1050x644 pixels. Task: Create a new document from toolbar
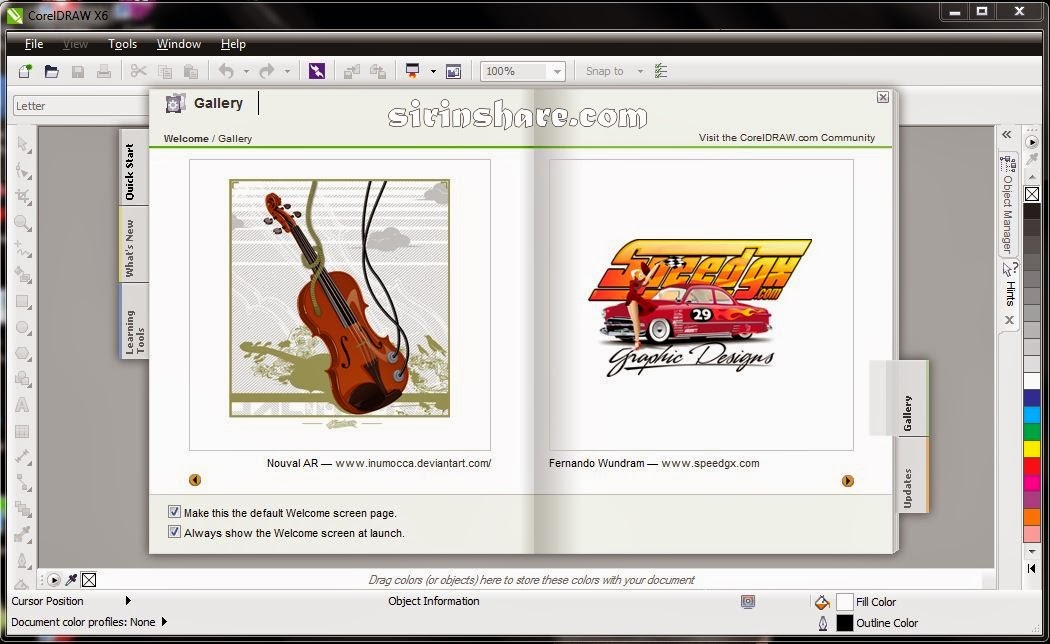click(x=25, y=71)
